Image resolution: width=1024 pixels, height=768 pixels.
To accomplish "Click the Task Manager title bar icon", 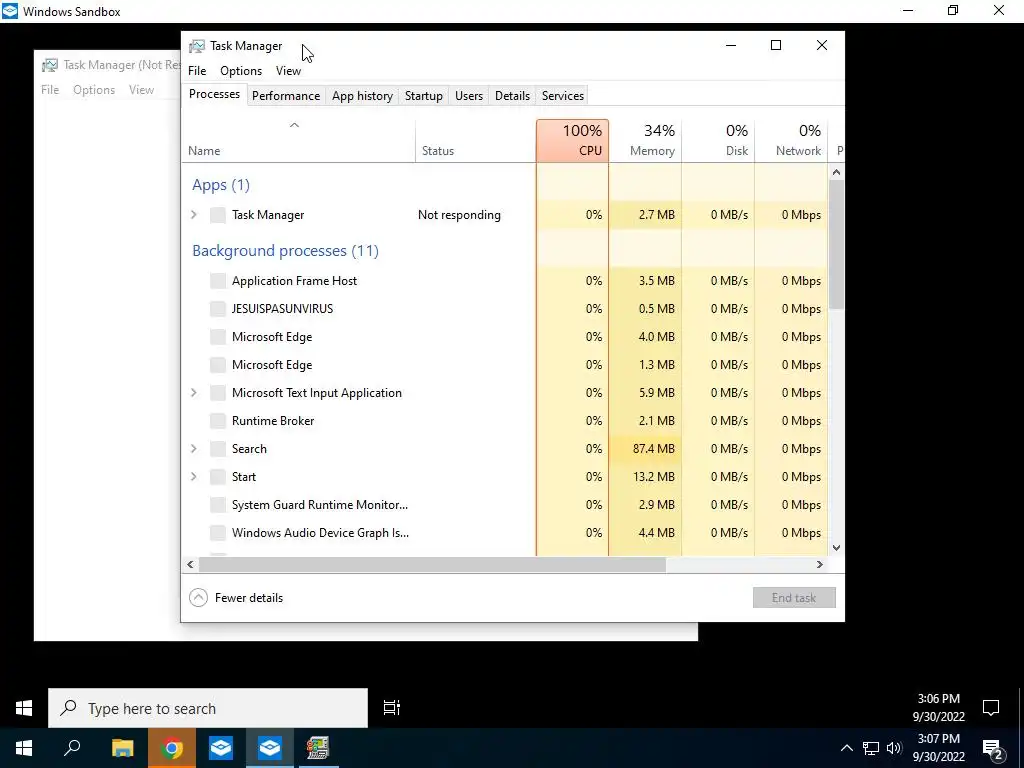I will click(197, 46).
